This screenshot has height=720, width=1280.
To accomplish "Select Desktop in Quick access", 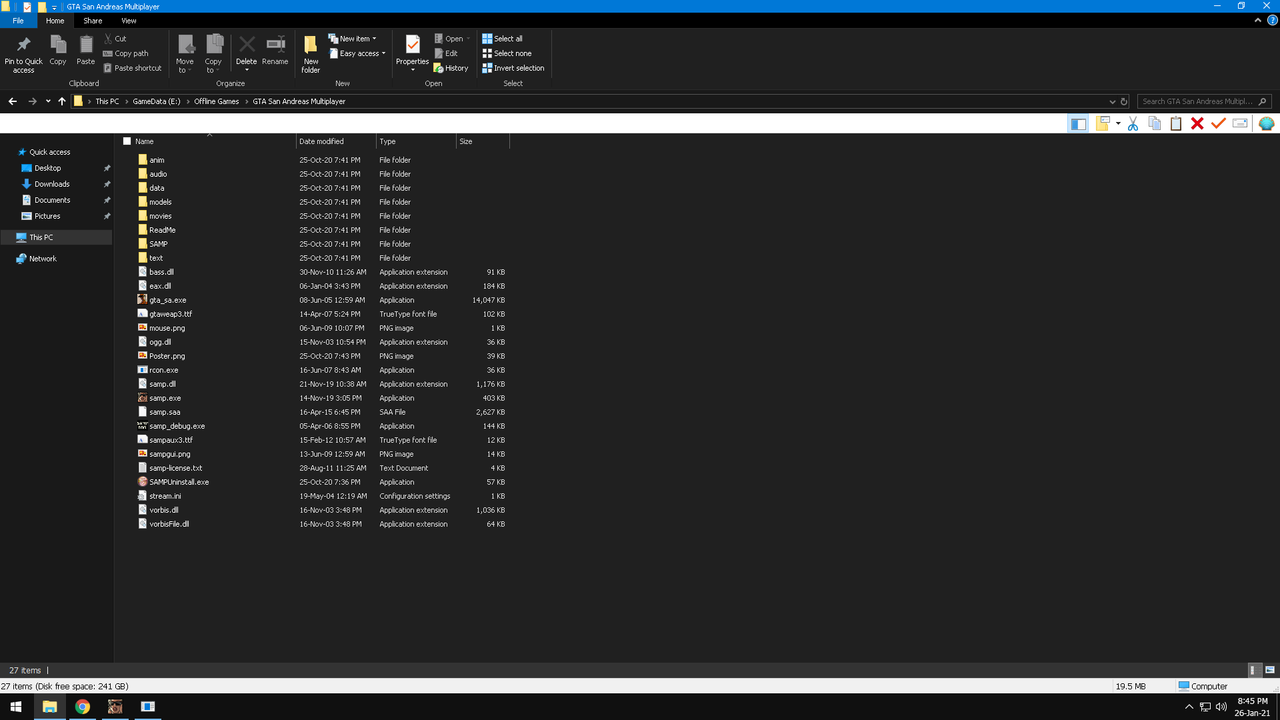I will (48, 168).
